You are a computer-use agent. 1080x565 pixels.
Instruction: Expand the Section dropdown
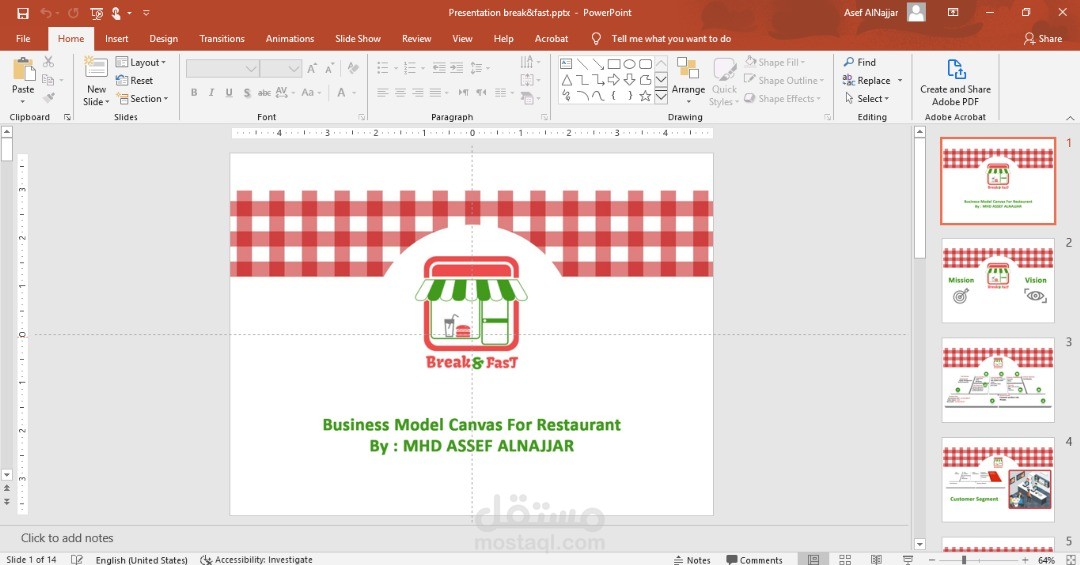[x=143, y=99]
